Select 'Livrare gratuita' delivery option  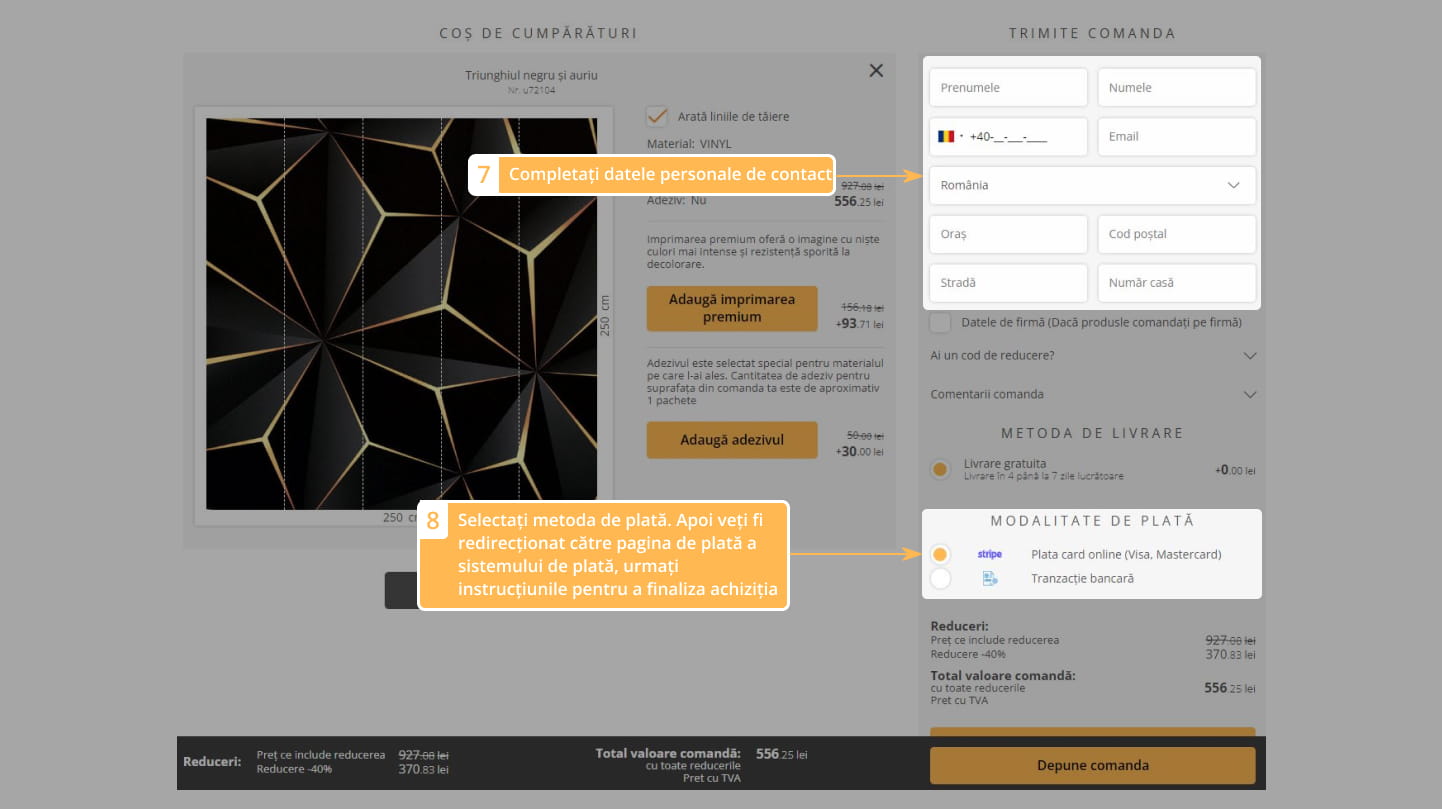coord(940,469)
